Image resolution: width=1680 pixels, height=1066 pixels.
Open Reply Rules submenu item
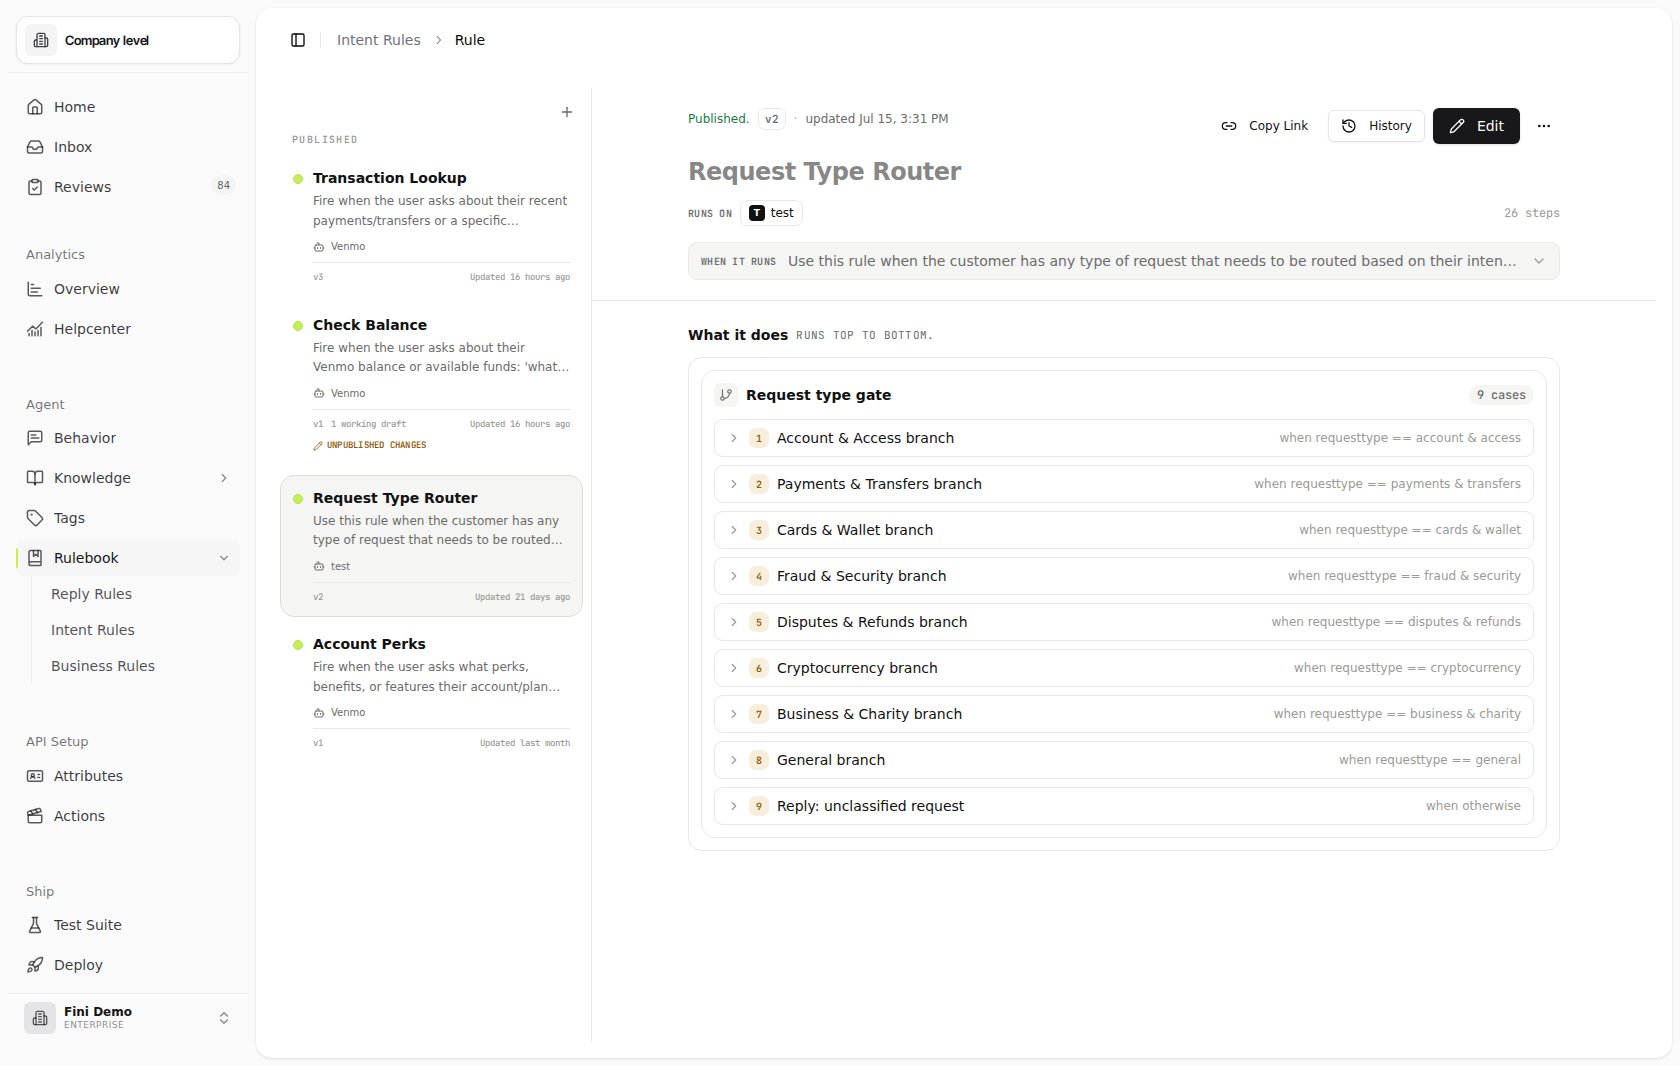91,594
